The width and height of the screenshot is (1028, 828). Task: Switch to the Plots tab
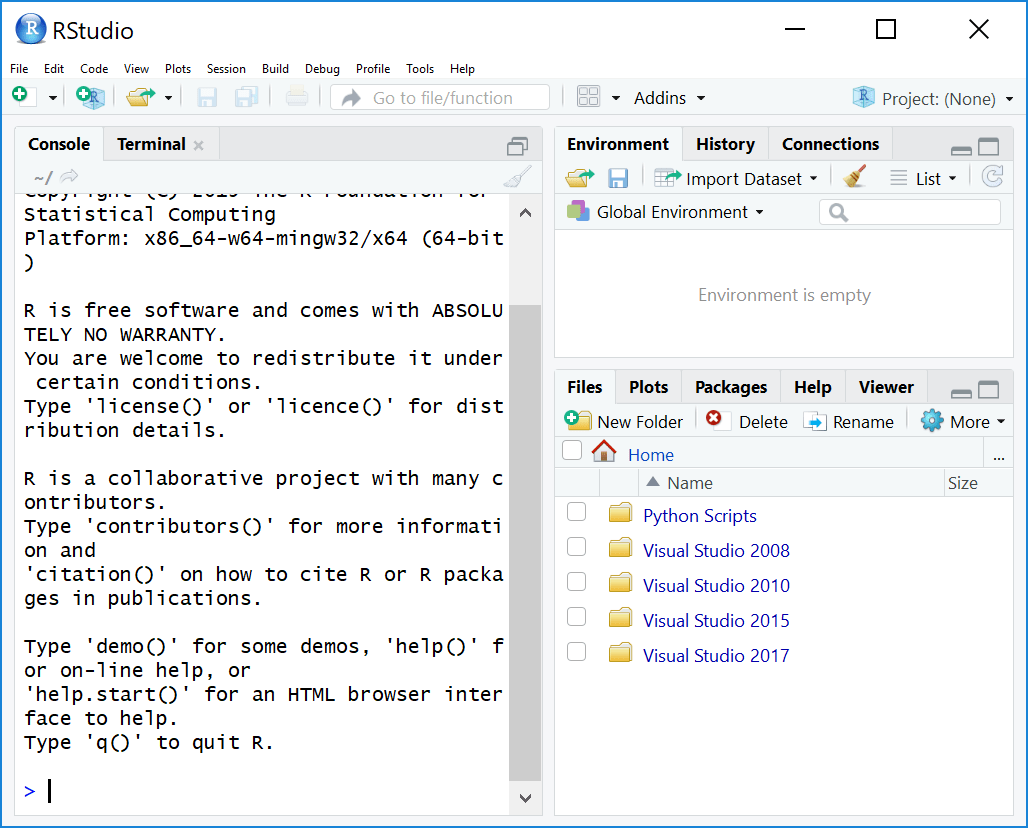pos(648,387)
